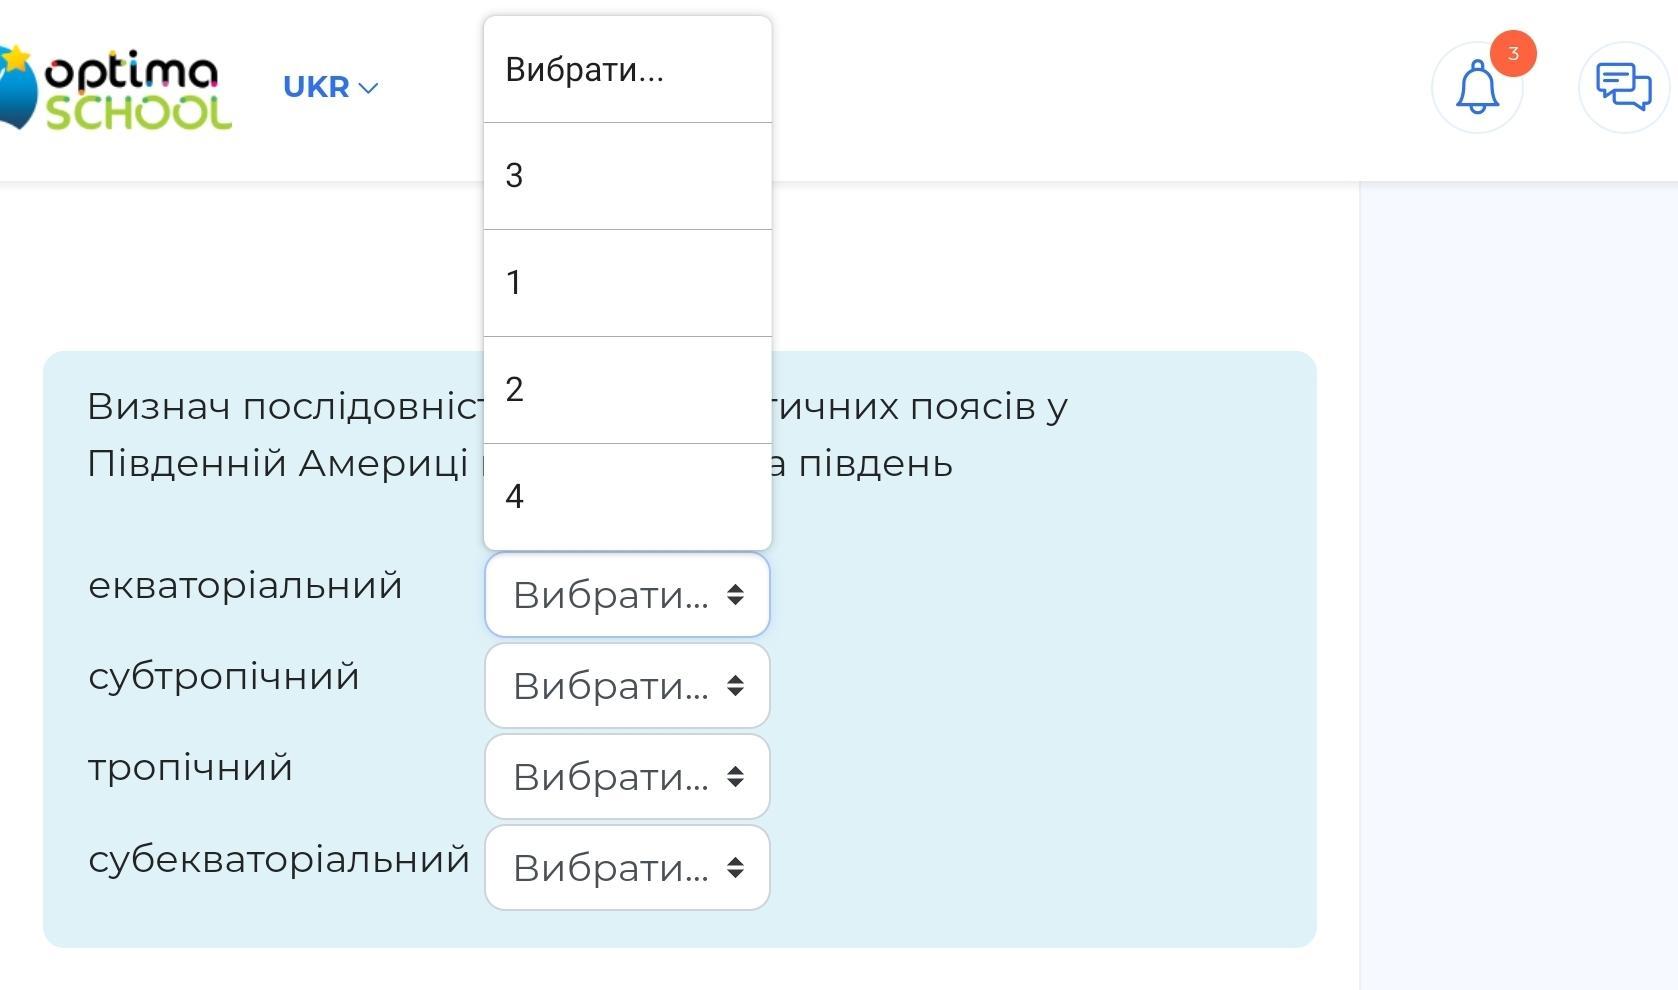Open the dropdown for субтропічний
Viewport: 1678px width, 990px height.
pyautogui.click(x=627, y=686)
